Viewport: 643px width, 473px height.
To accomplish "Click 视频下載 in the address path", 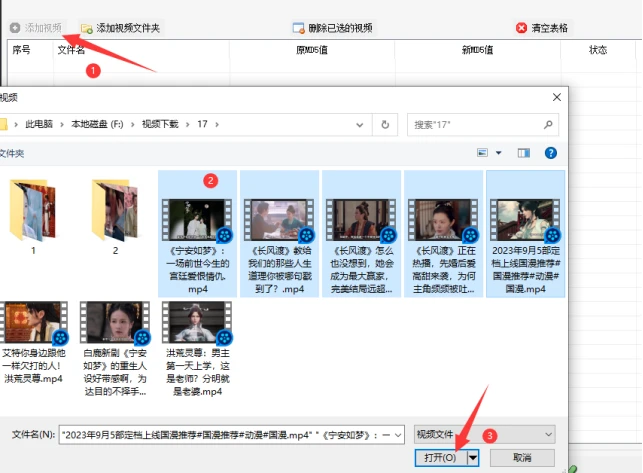I will pos(160,124).
